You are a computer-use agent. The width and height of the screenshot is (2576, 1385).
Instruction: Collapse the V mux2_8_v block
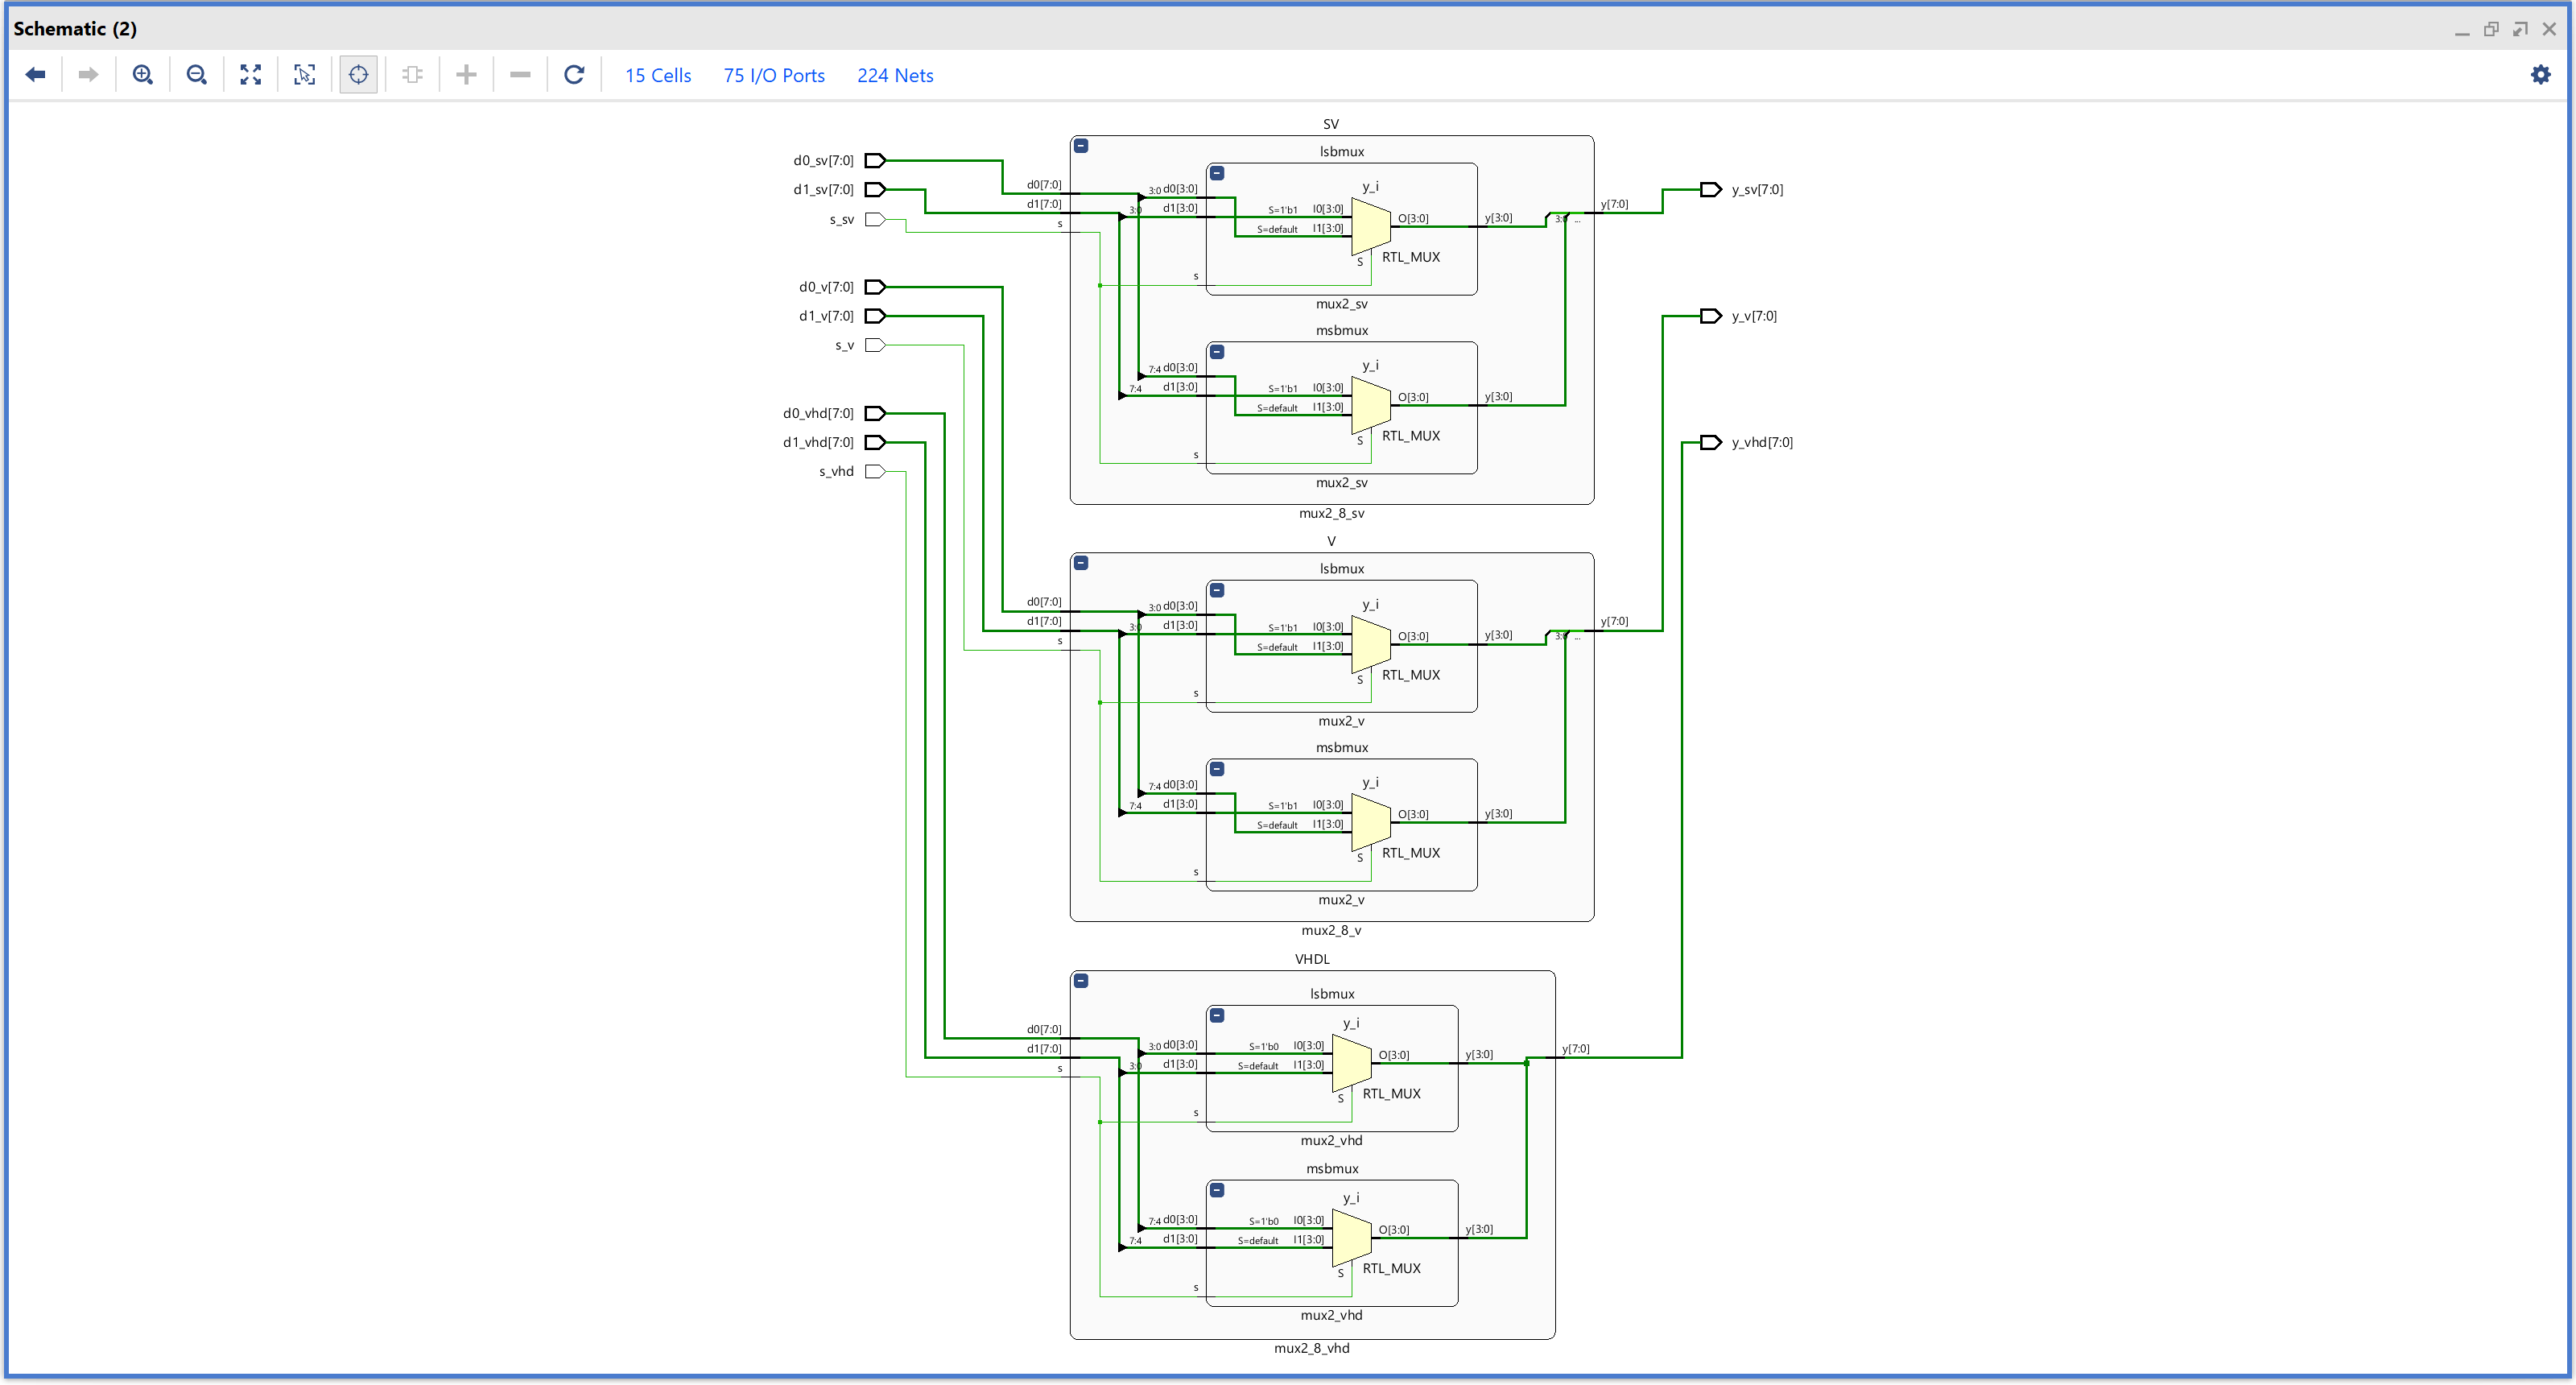[x=1081, y=563]
